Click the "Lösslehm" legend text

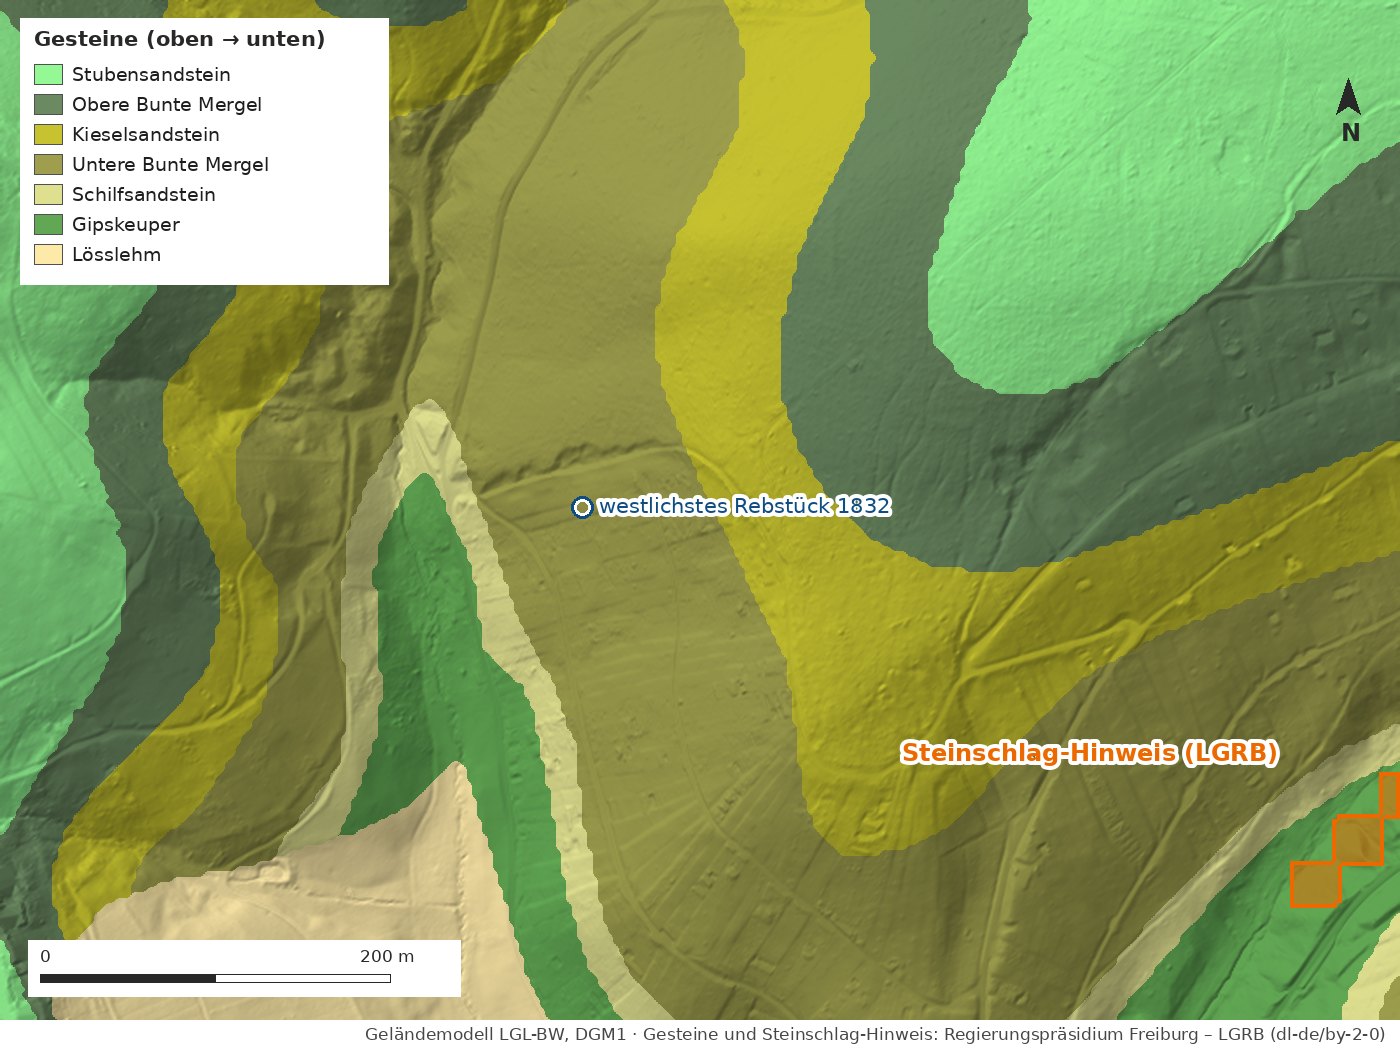click(116, 255)
